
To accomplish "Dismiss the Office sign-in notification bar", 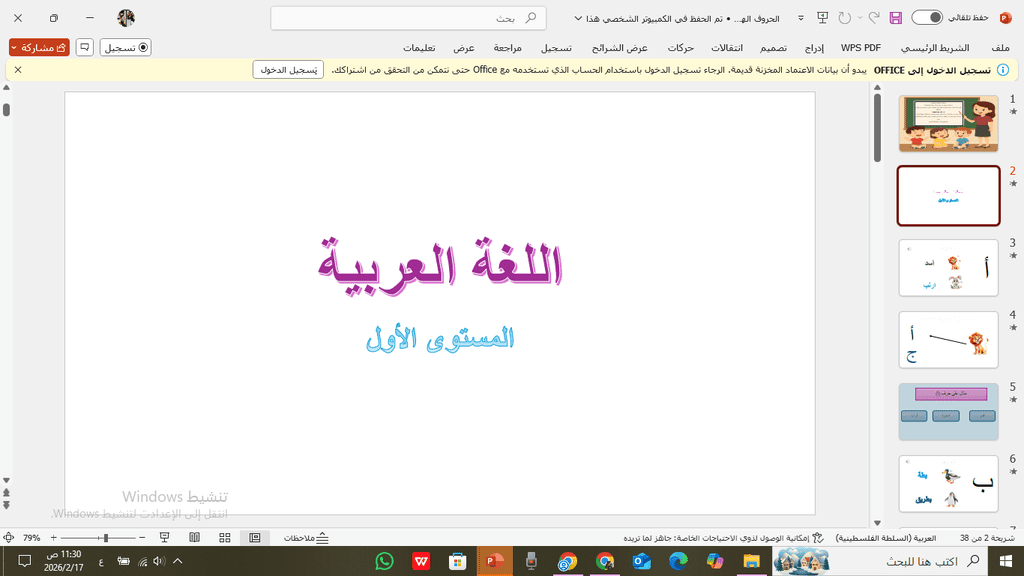I will (18, 69).
